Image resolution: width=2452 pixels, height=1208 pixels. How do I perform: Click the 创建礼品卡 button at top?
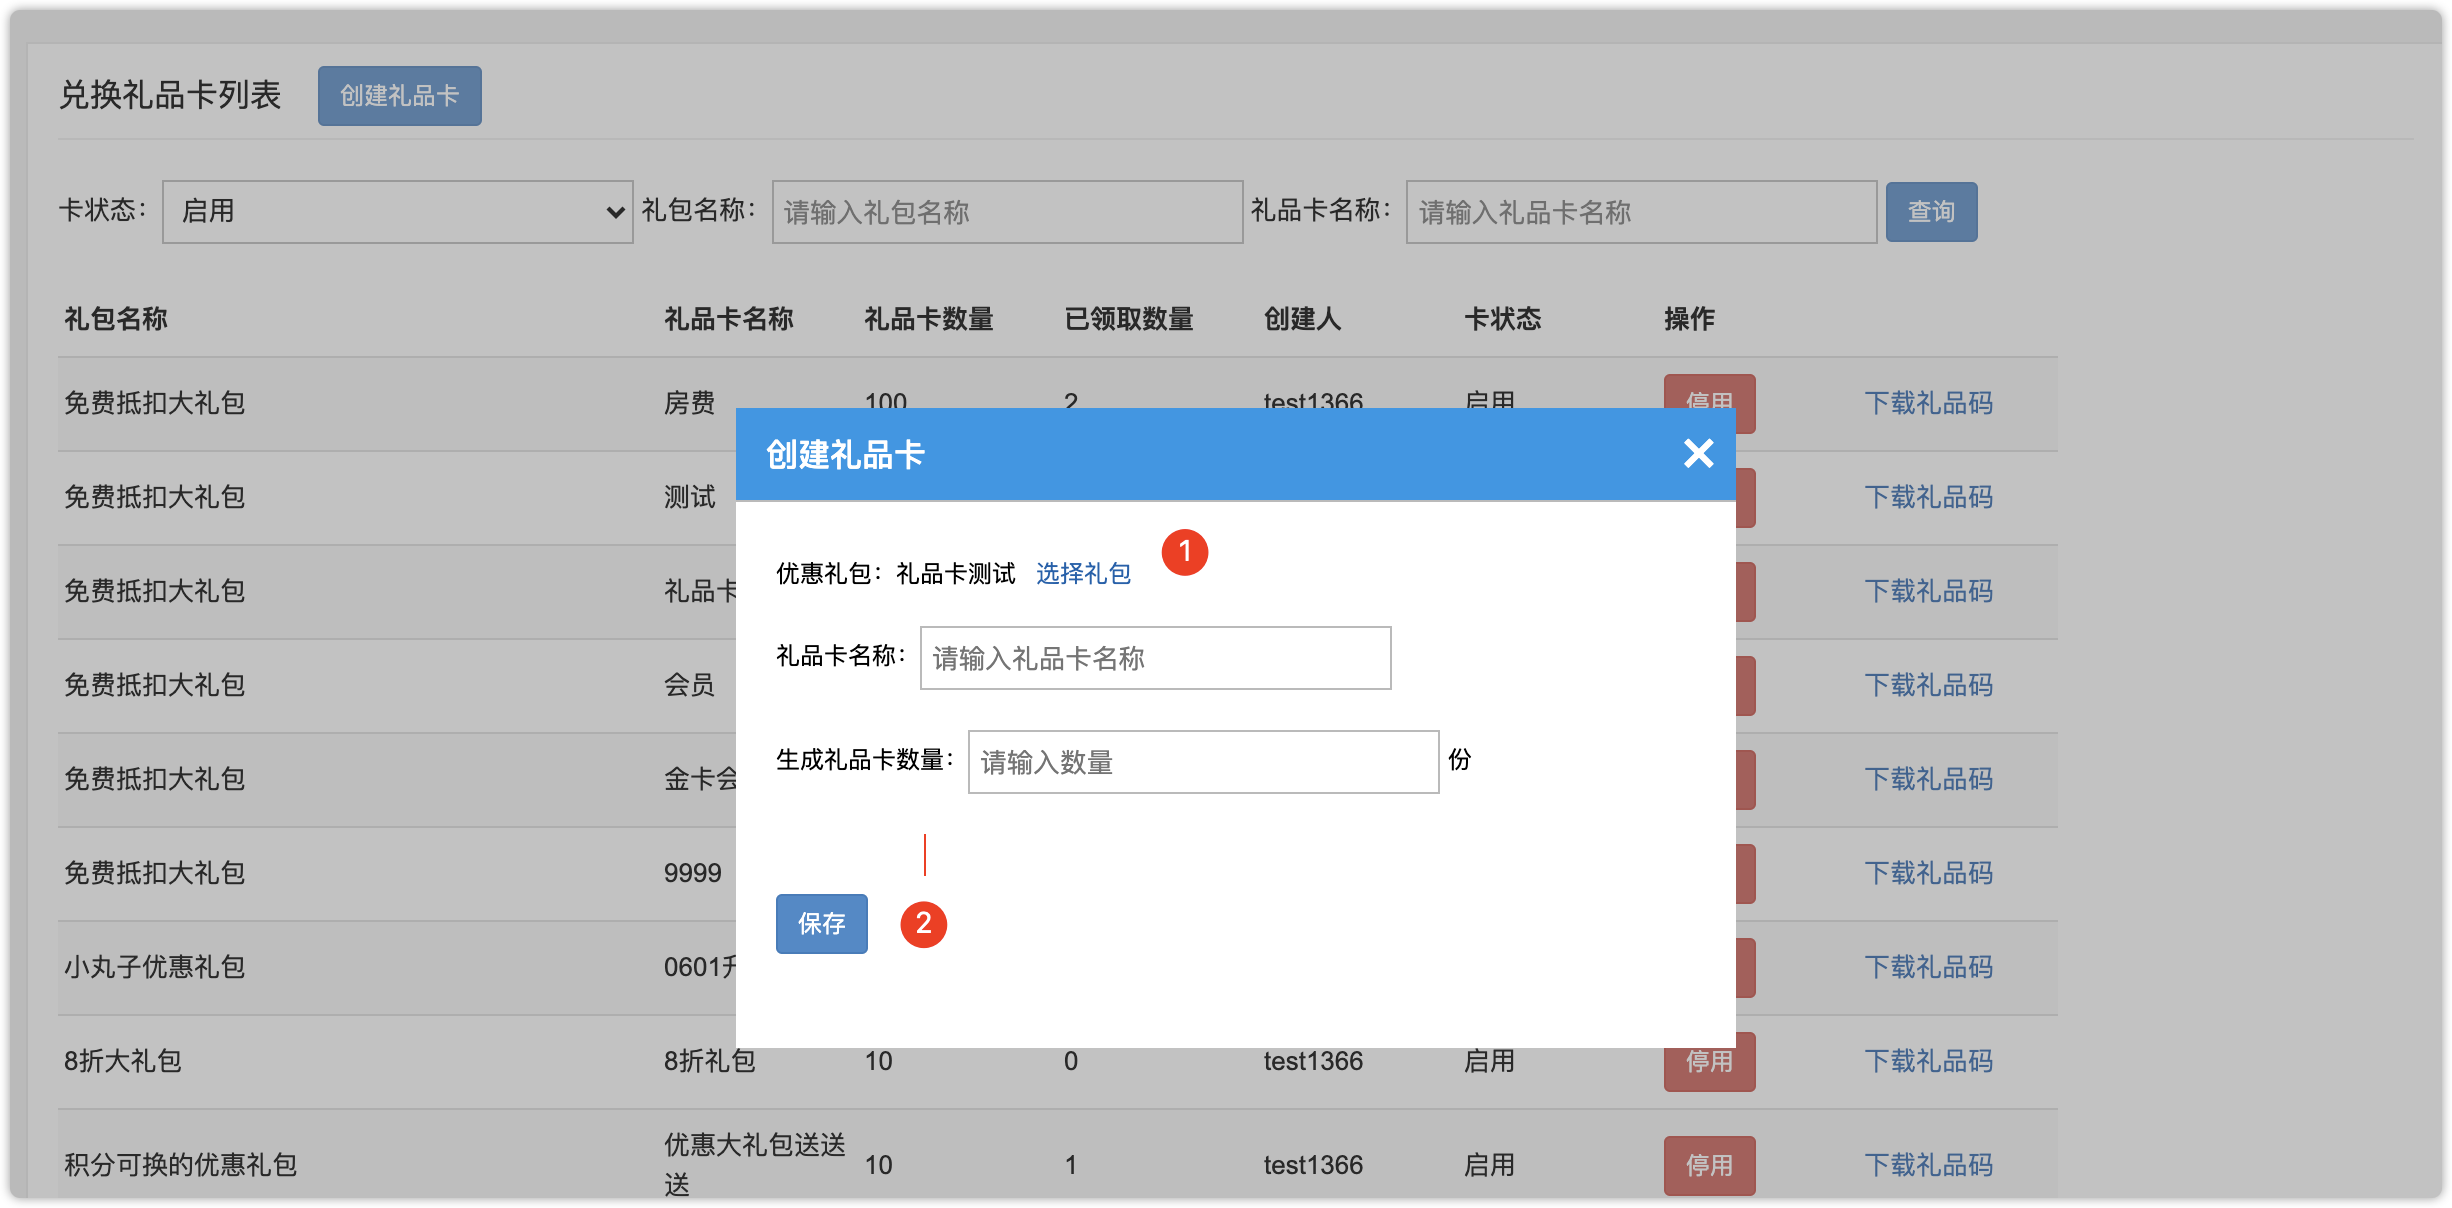[x=399, y=96]
